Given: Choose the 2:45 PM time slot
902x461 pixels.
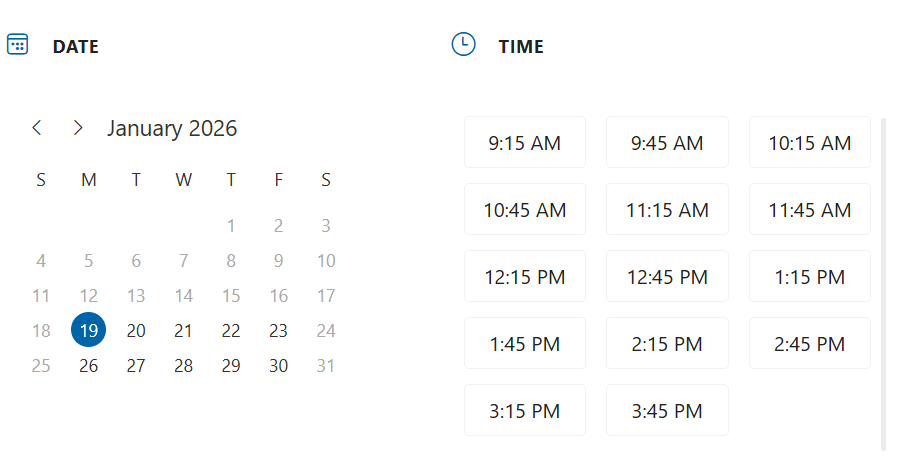Looking at the screenshot, I should click(810, 344).
